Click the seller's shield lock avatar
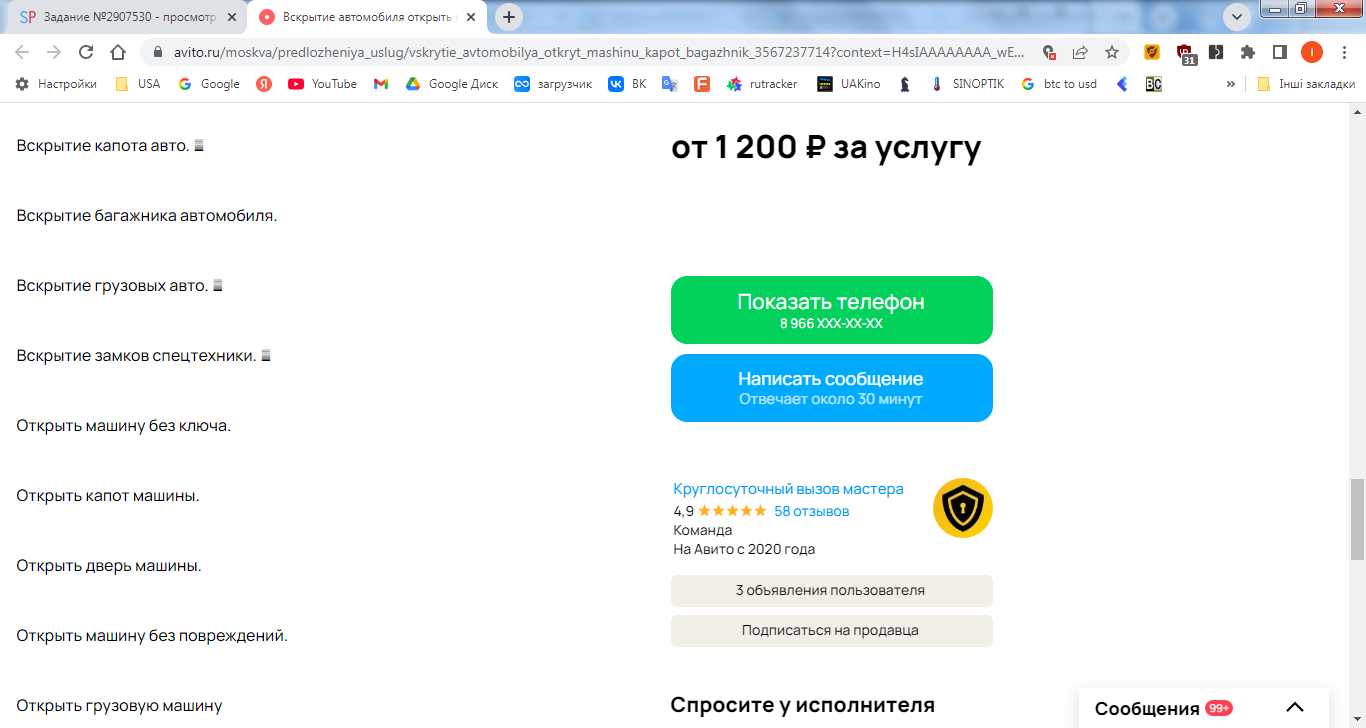The height and width of the screenshot is (728, 1366). (962, 508)
